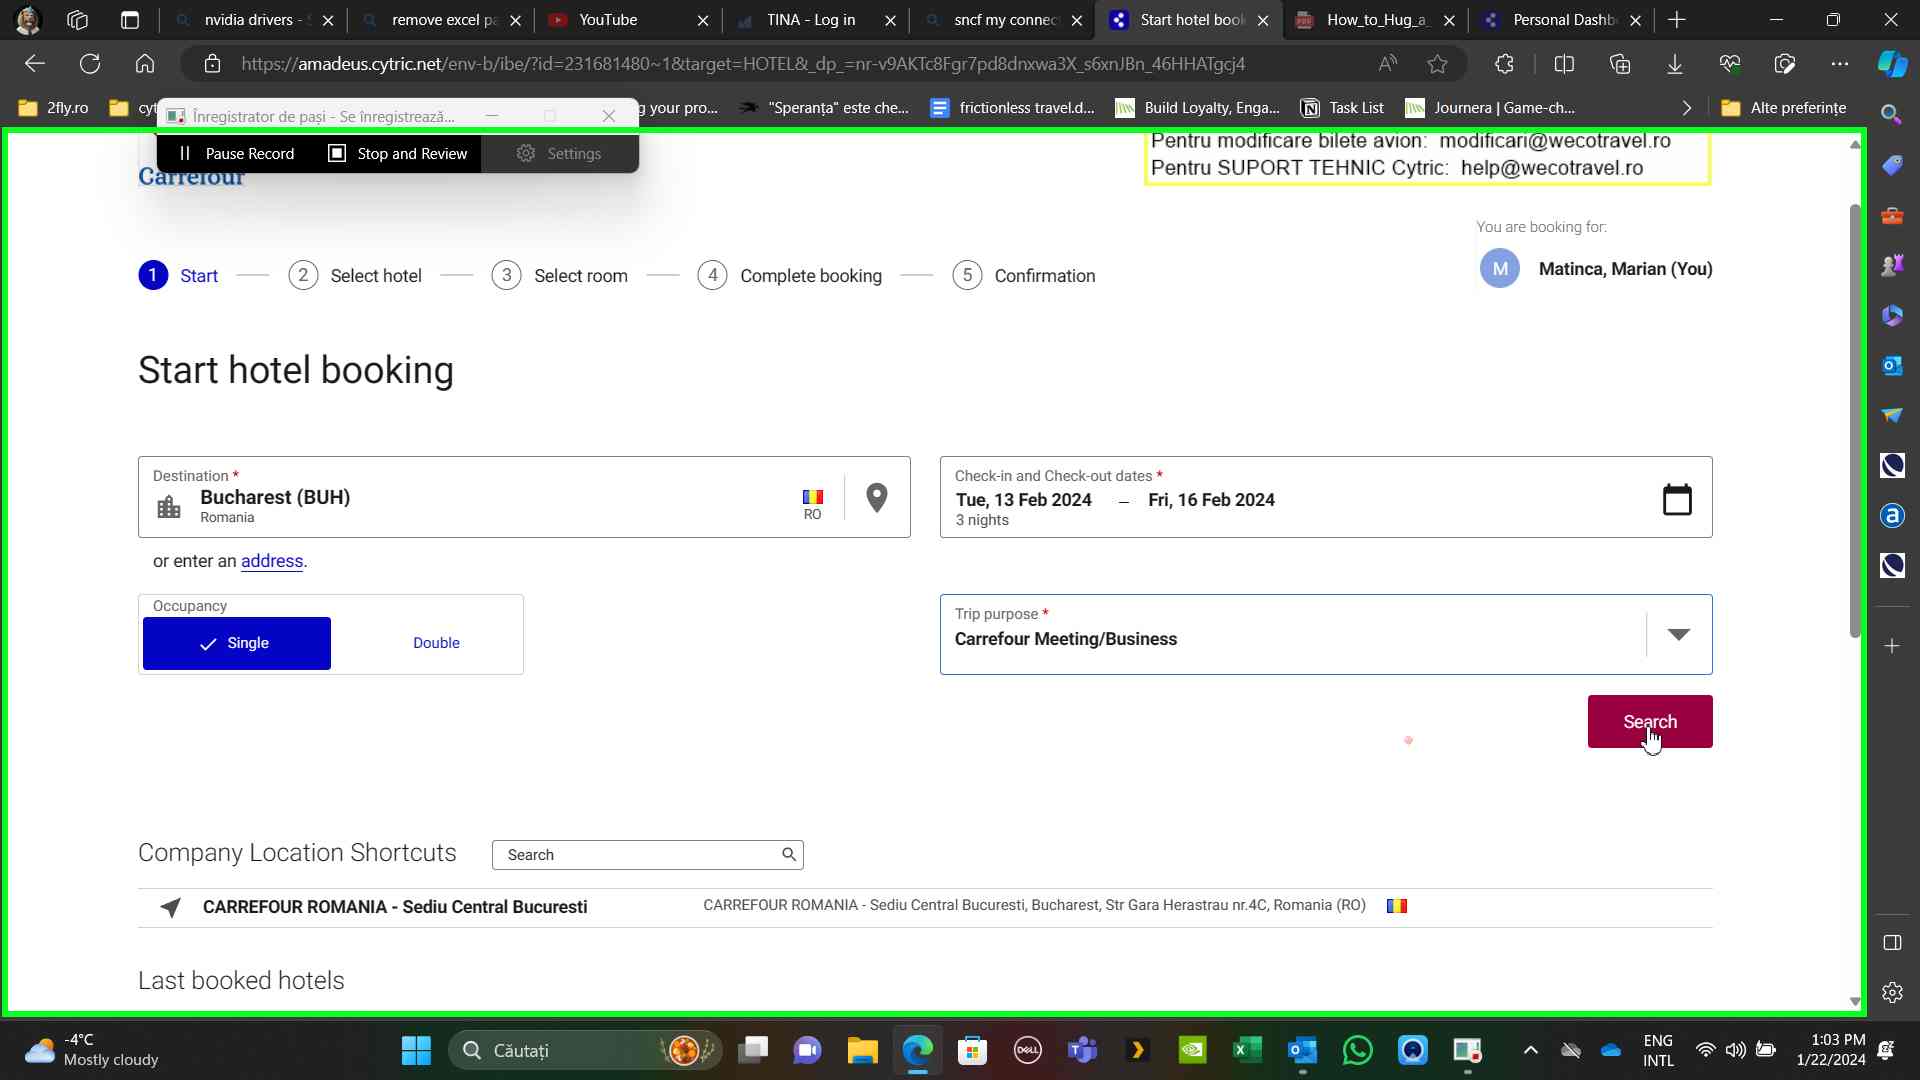Click scrollbar down arrow
Viewport: 1920px width, 1080px height.
(x=1855, y=1001)
